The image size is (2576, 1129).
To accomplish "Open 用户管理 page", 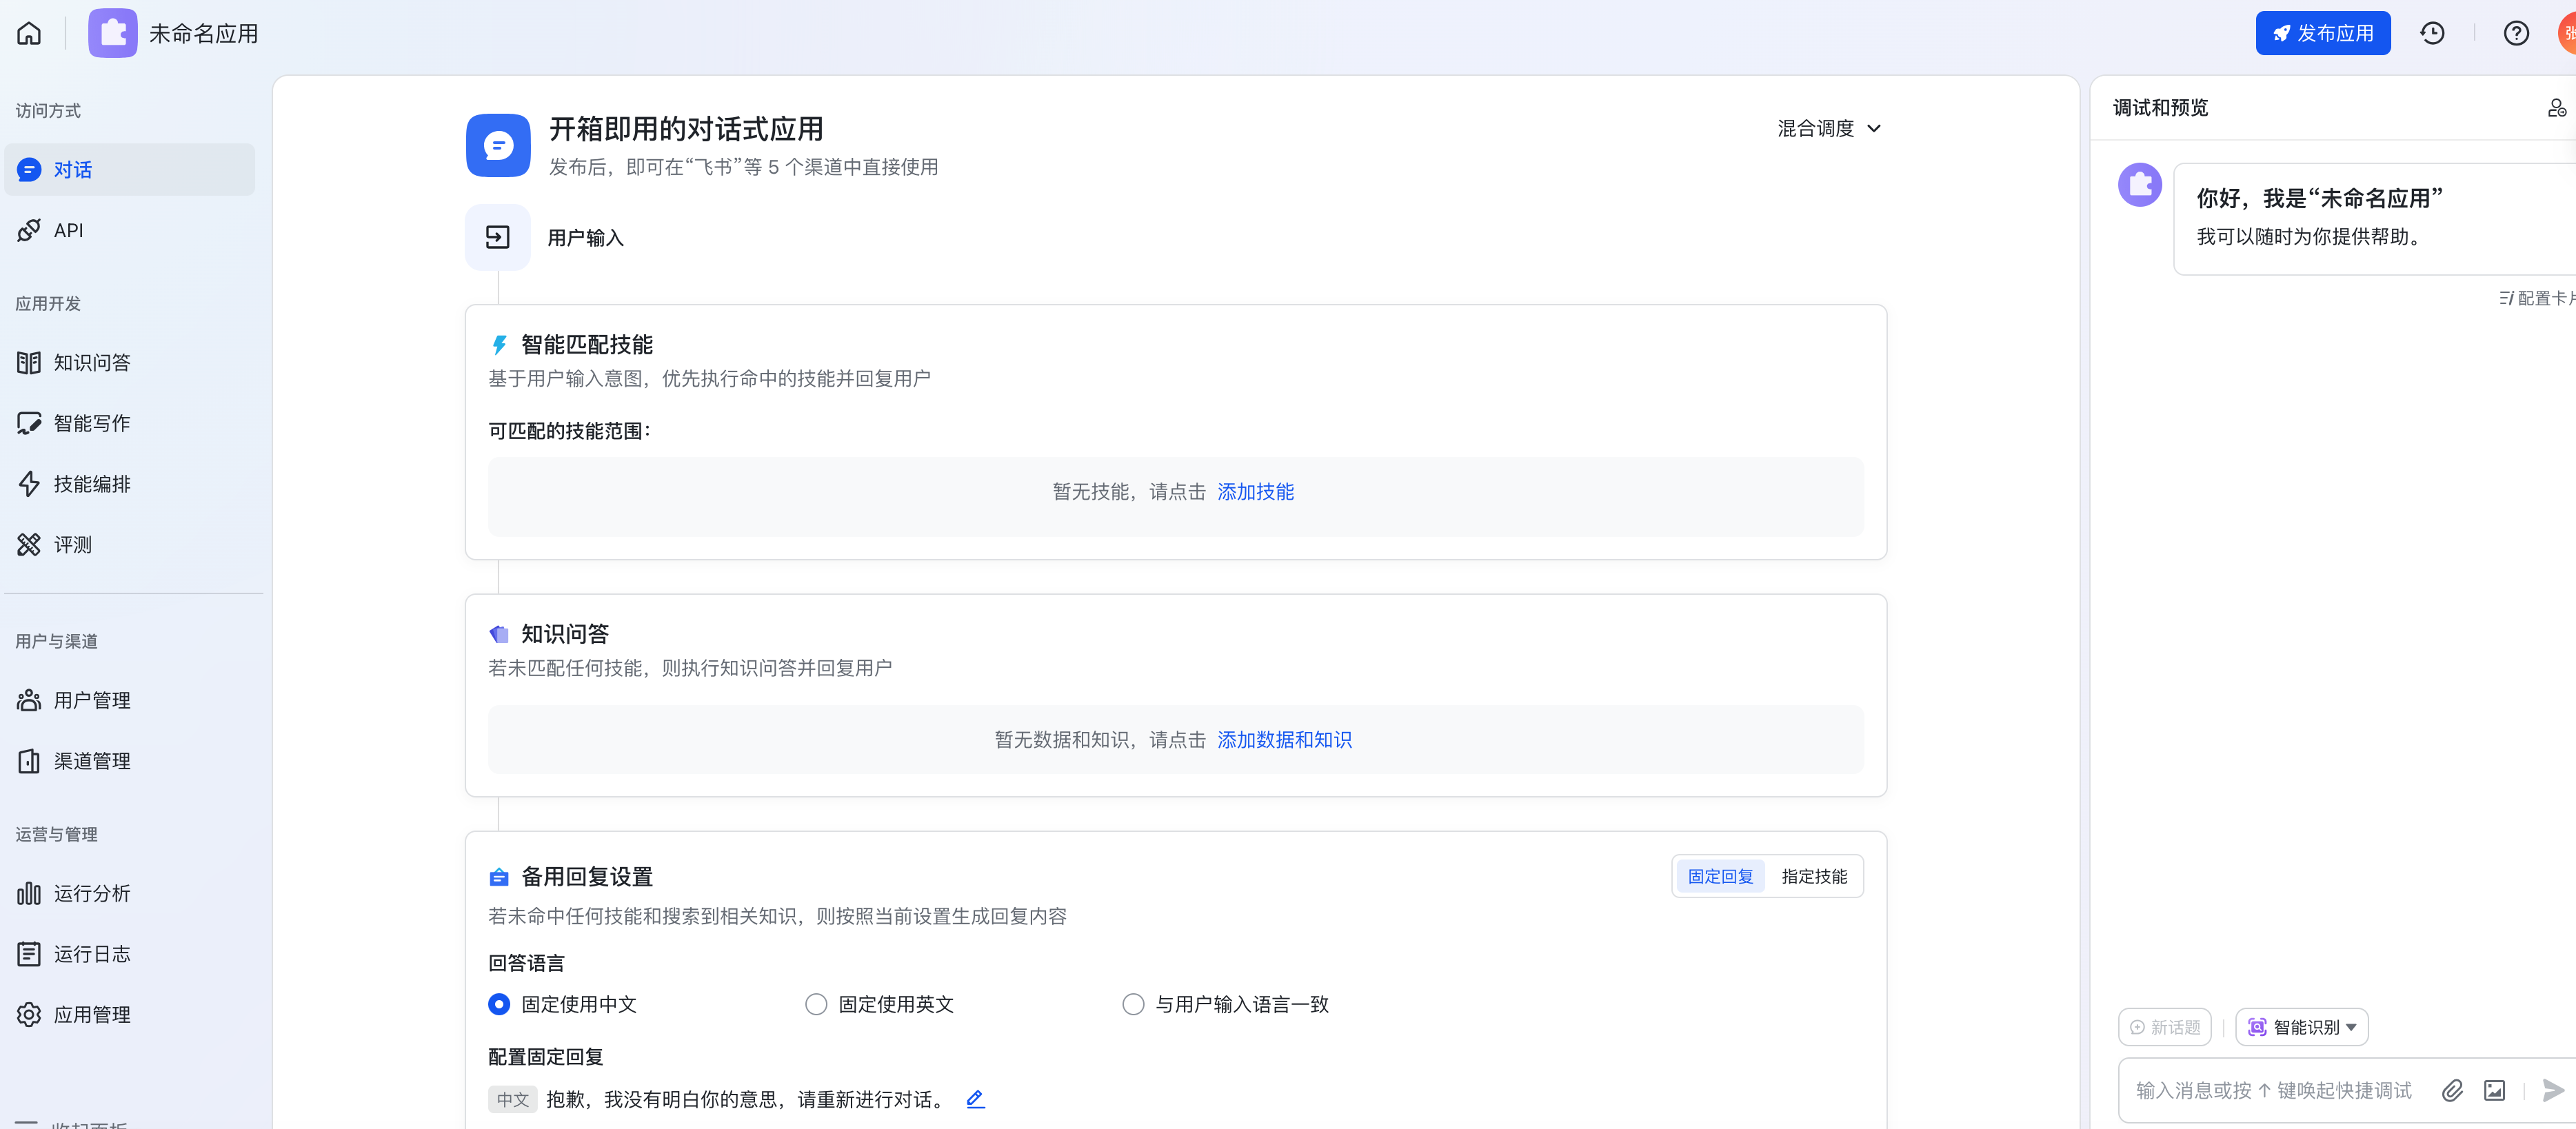I will point(129,700).
